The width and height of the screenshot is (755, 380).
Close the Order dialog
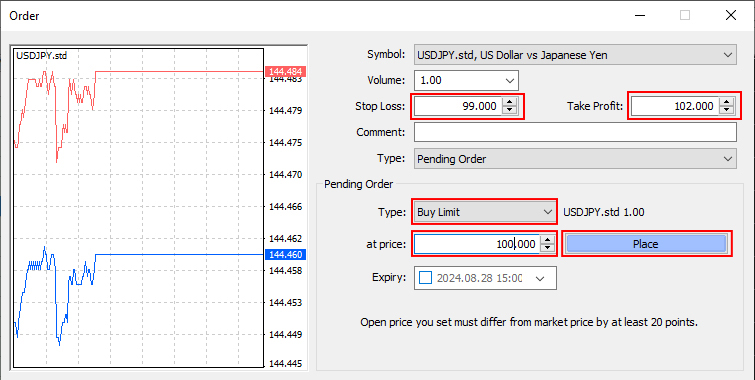click(730, 15)
